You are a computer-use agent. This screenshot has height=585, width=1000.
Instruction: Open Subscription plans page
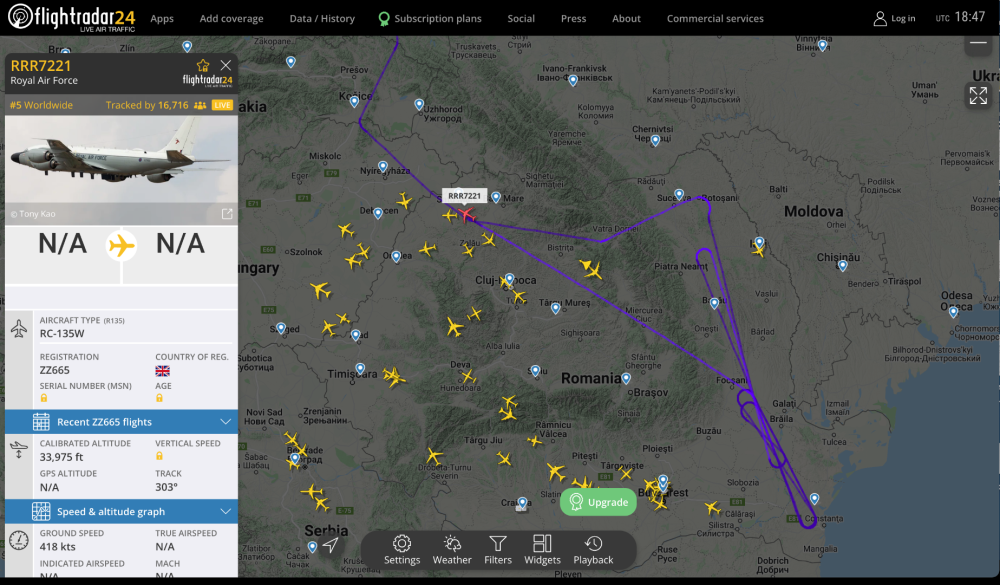429,18
